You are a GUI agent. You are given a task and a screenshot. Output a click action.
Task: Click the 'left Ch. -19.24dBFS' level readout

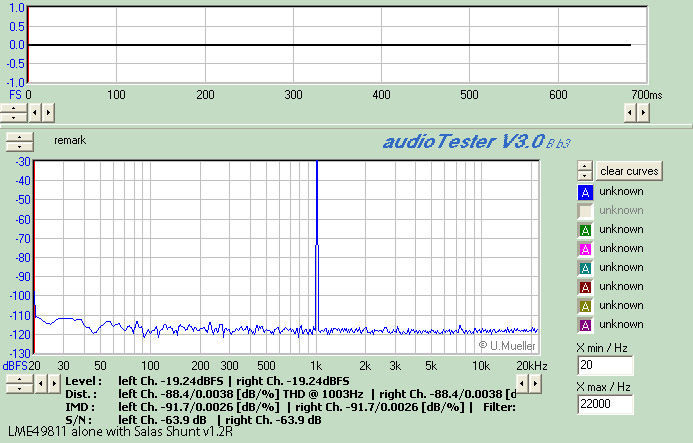pos(171,381)
